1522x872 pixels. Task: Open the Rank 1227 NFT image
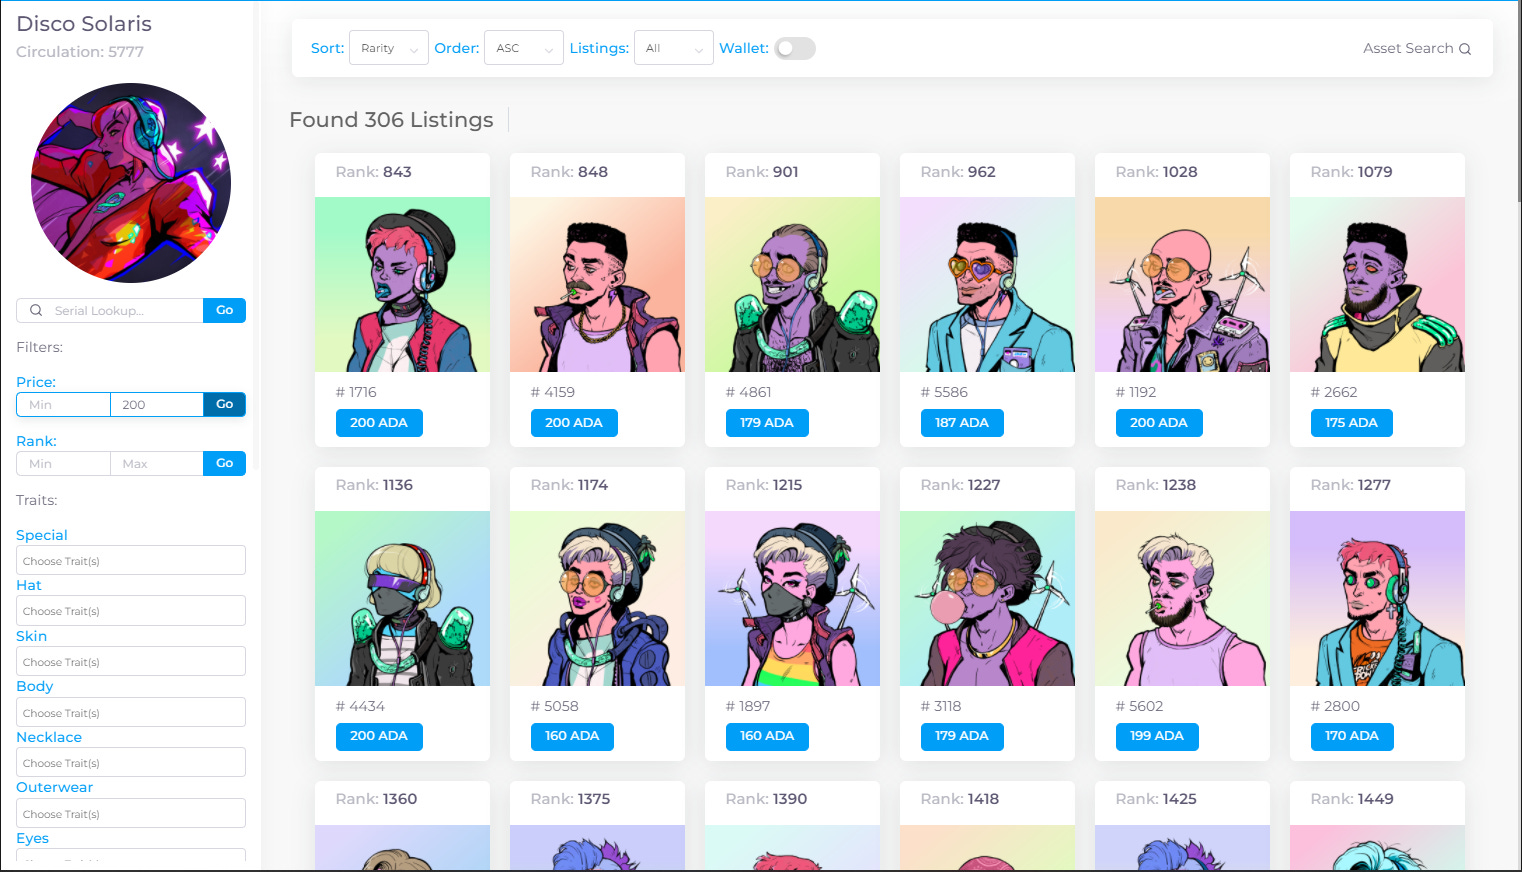(987, 598)
